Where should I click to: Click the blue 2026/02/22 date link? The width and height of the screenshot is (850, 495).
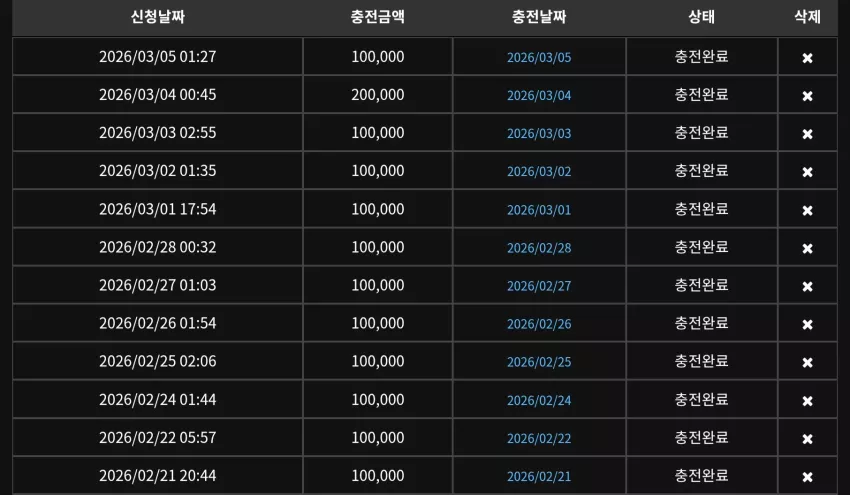[539, 438]
